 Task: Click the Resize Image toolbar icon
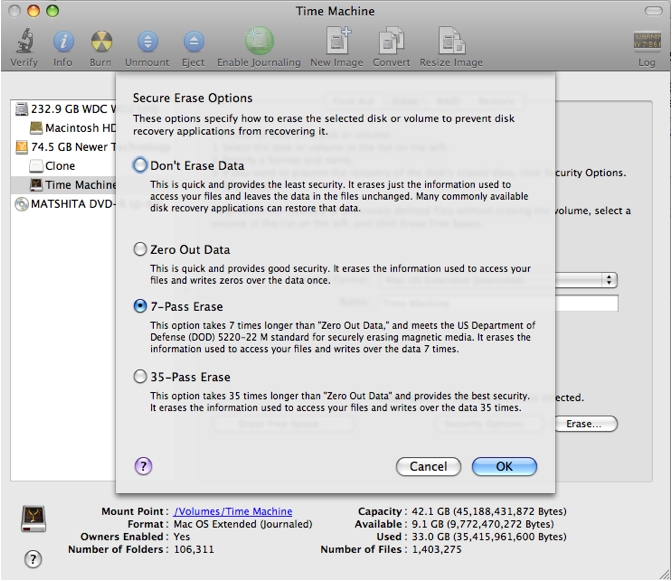click(452, 41)
